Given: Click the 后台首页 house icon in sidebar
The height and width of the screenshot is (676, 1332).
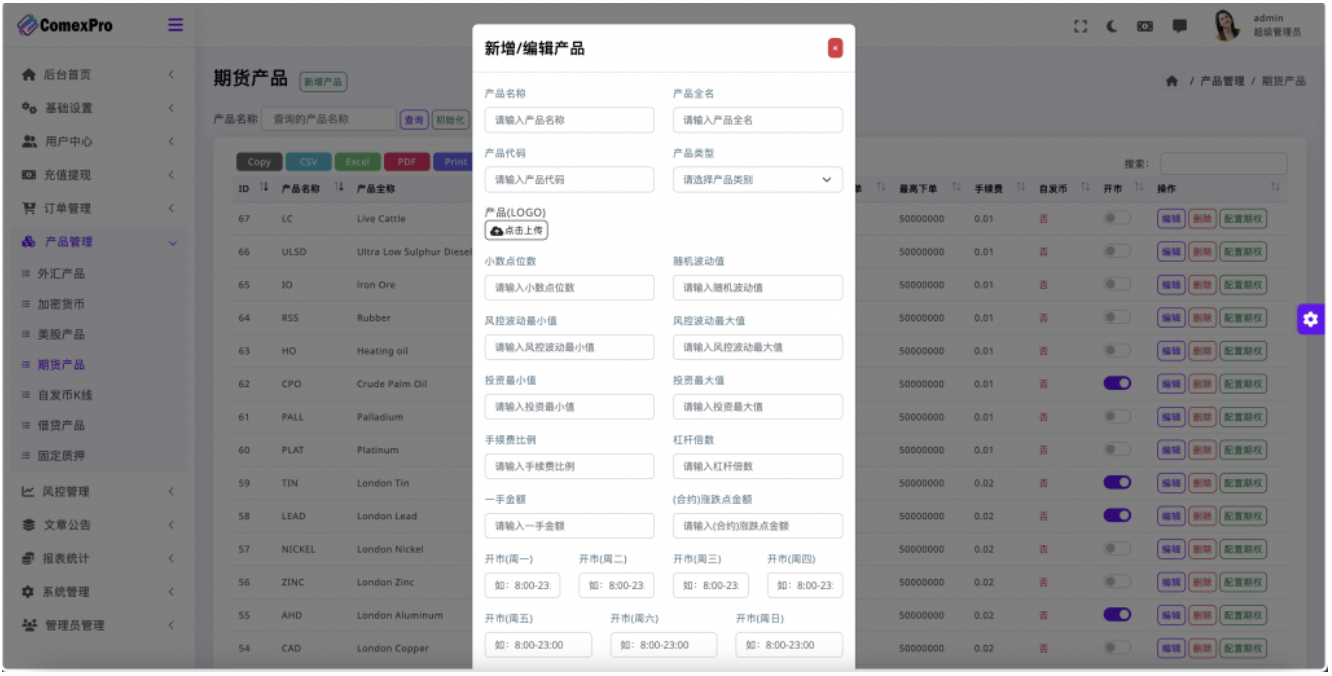Looking at the screenshot, I should click(29, 74).
